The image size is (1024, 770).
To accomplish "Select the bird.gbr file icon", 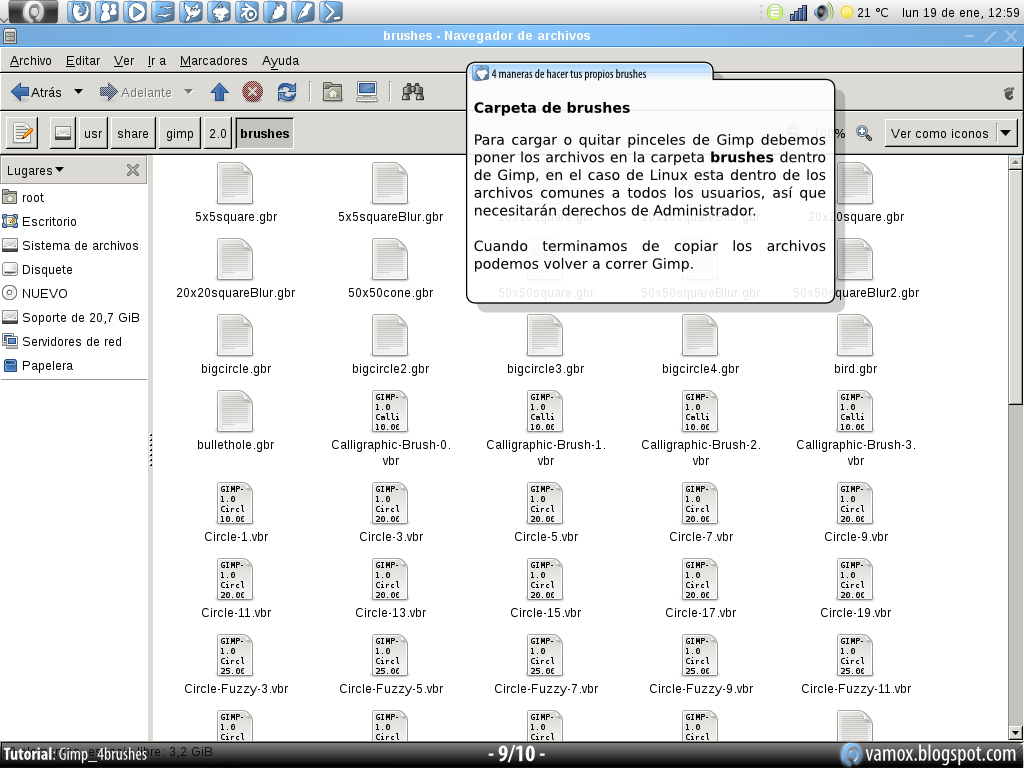I will tap(855, 335).
